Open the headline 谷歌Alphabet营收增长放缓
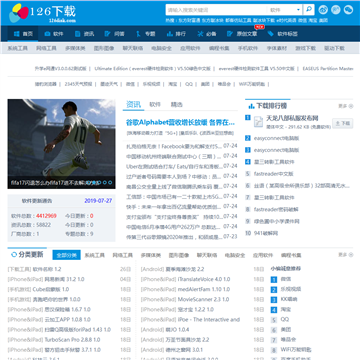The image size is (360, 360). (x=180, y=122)
